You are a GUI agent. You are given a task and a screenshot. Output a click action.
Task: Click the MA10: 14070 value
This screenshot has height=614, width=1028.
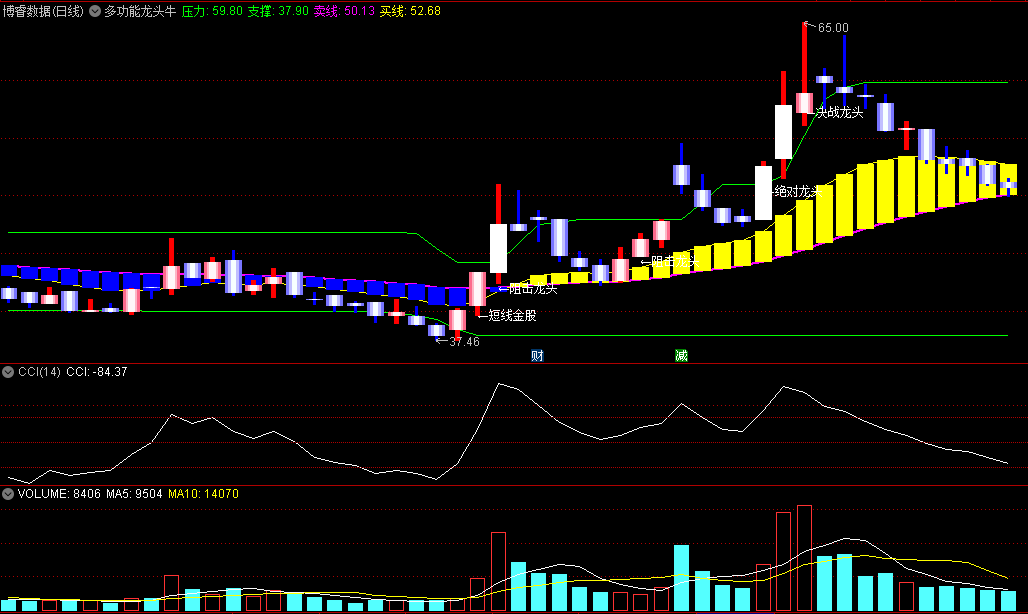(x=203, y=494)
